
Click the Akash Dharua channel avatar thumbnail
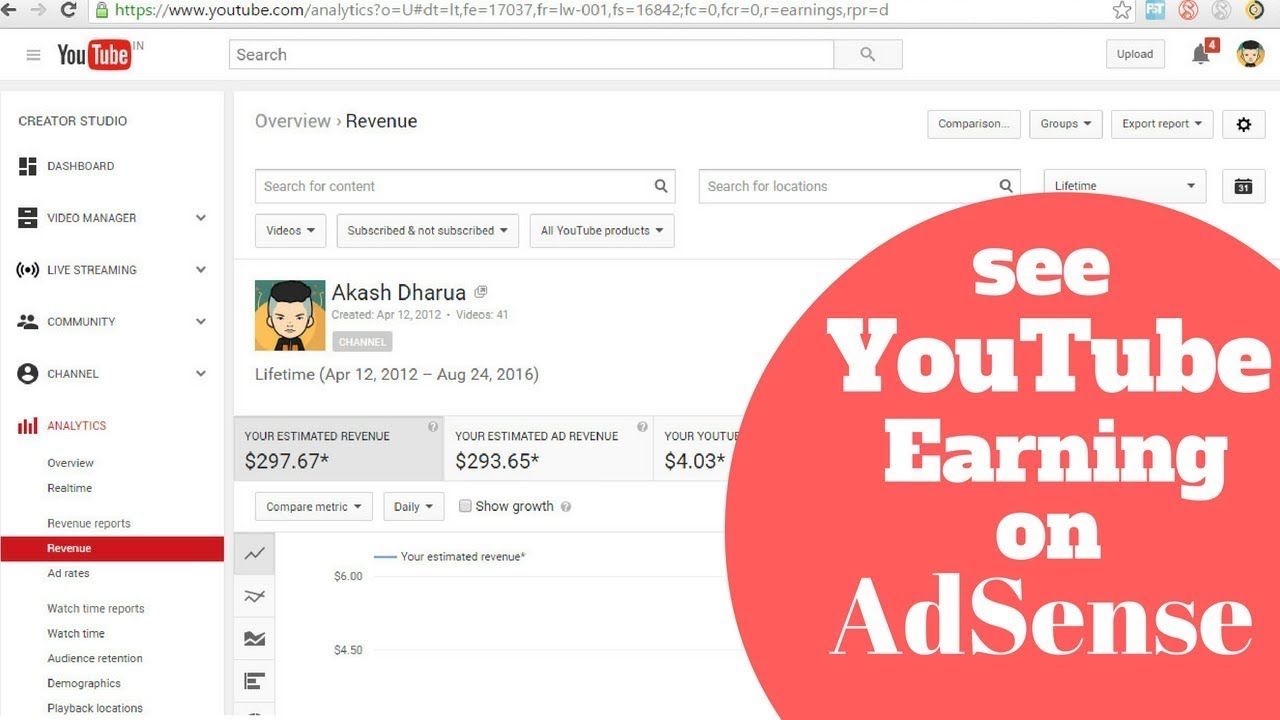(x=290, y=315)
